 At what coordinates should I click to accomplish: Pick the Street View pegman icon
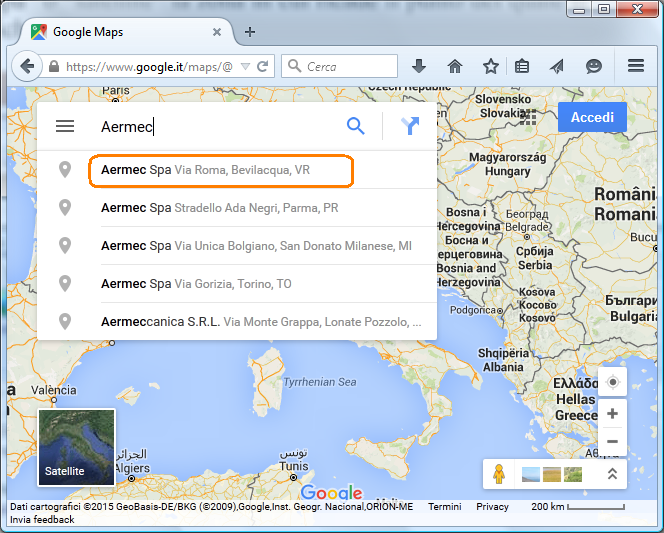(499, 474)
